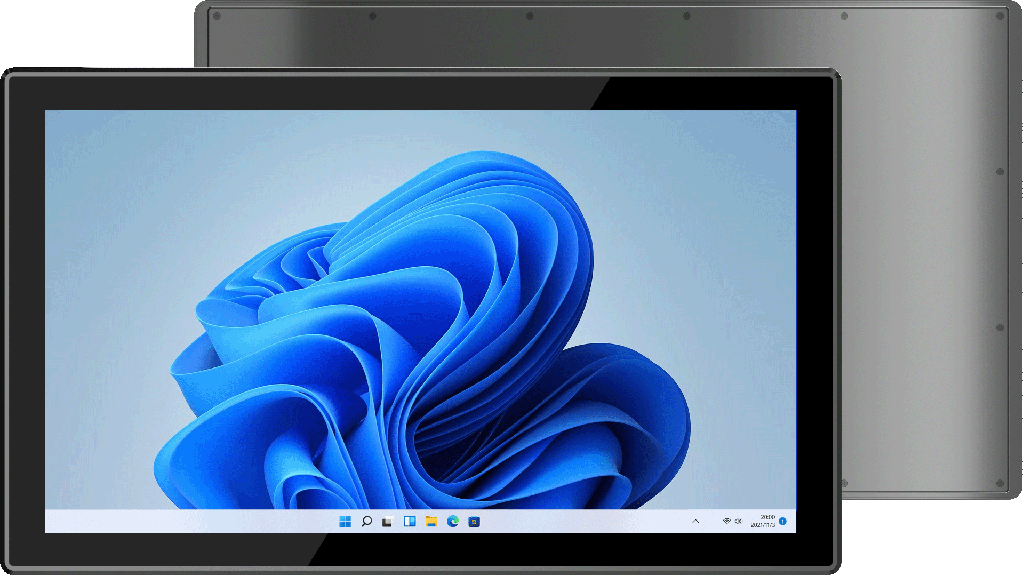Launch Microsoft Edge from the taskbar
1024x576 pixels.
click(453, 521)
